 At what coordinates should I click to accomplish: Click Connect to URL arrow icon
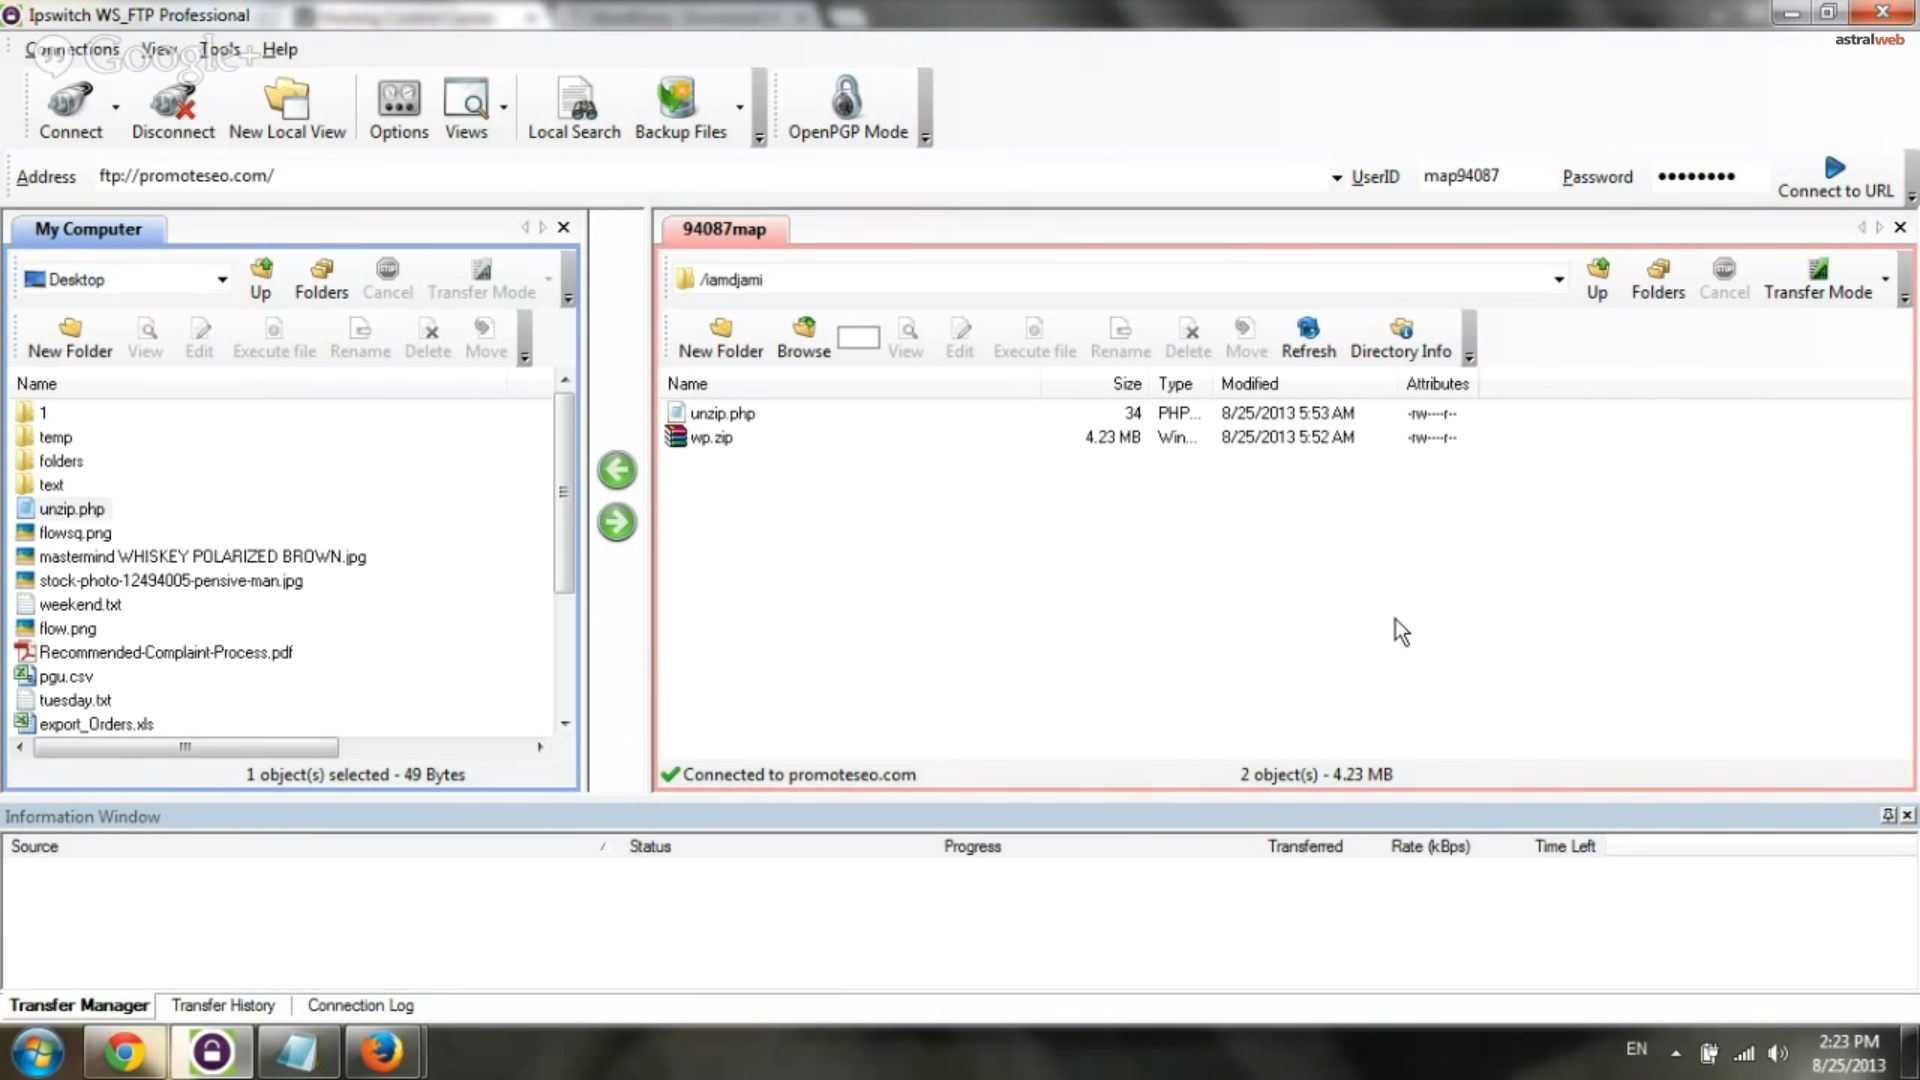click(x=1835, y=167)
